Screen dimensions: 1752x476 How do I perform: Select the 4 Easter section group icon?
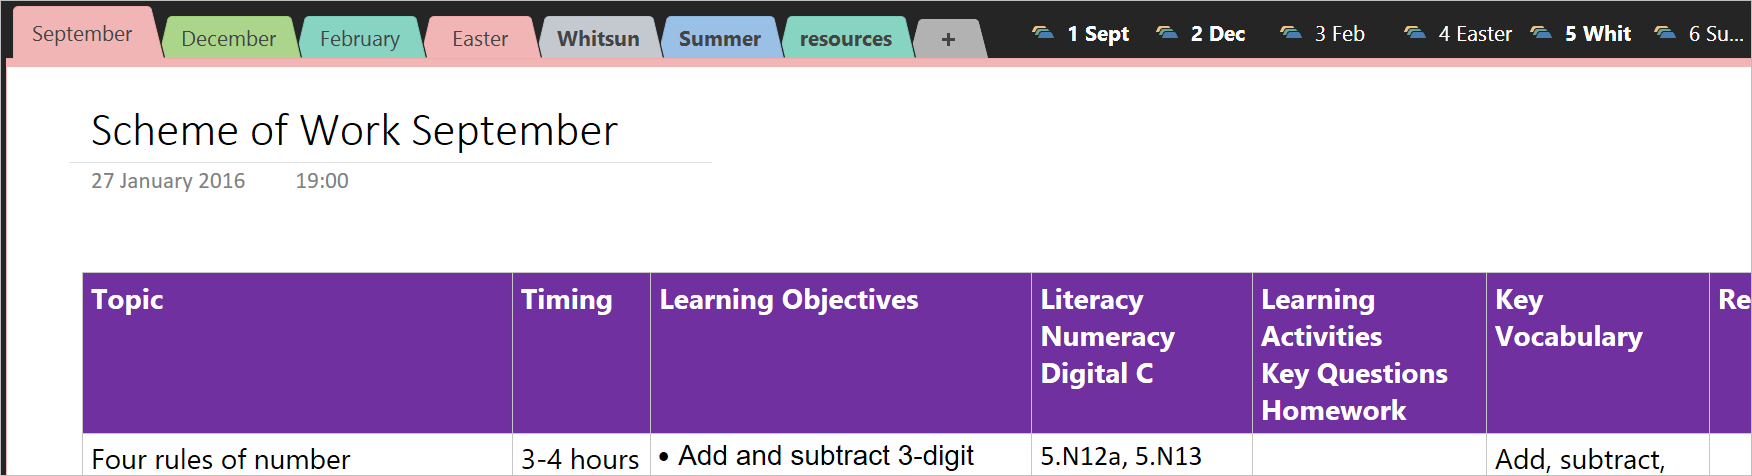coord(1415,33)
